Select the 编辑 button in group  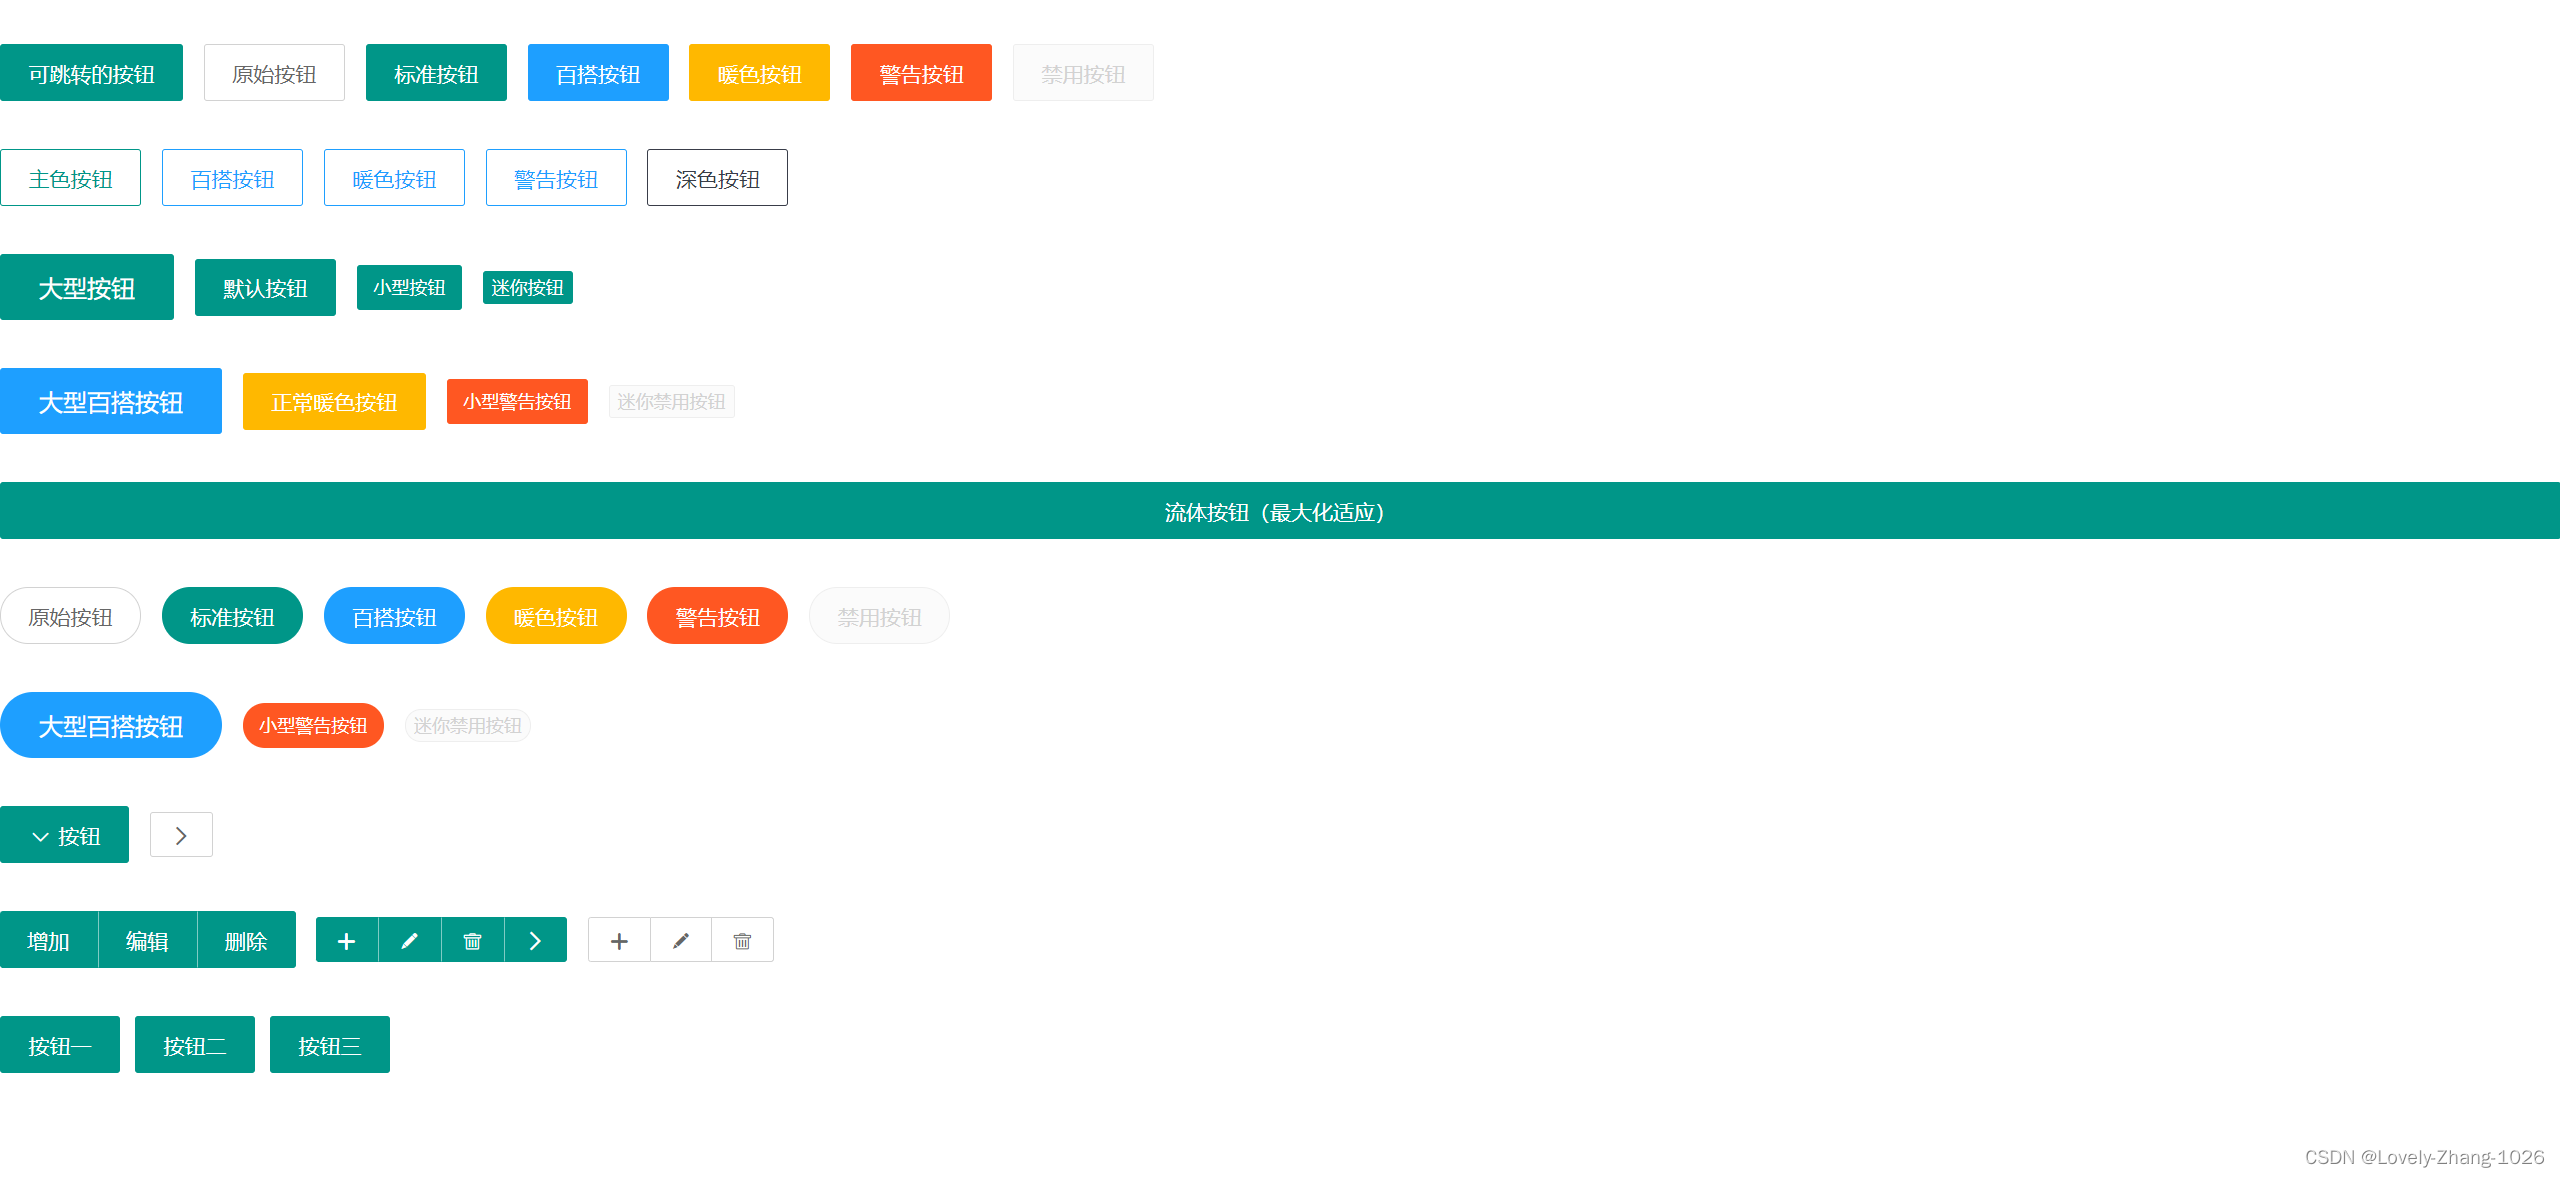coord(147,940)
